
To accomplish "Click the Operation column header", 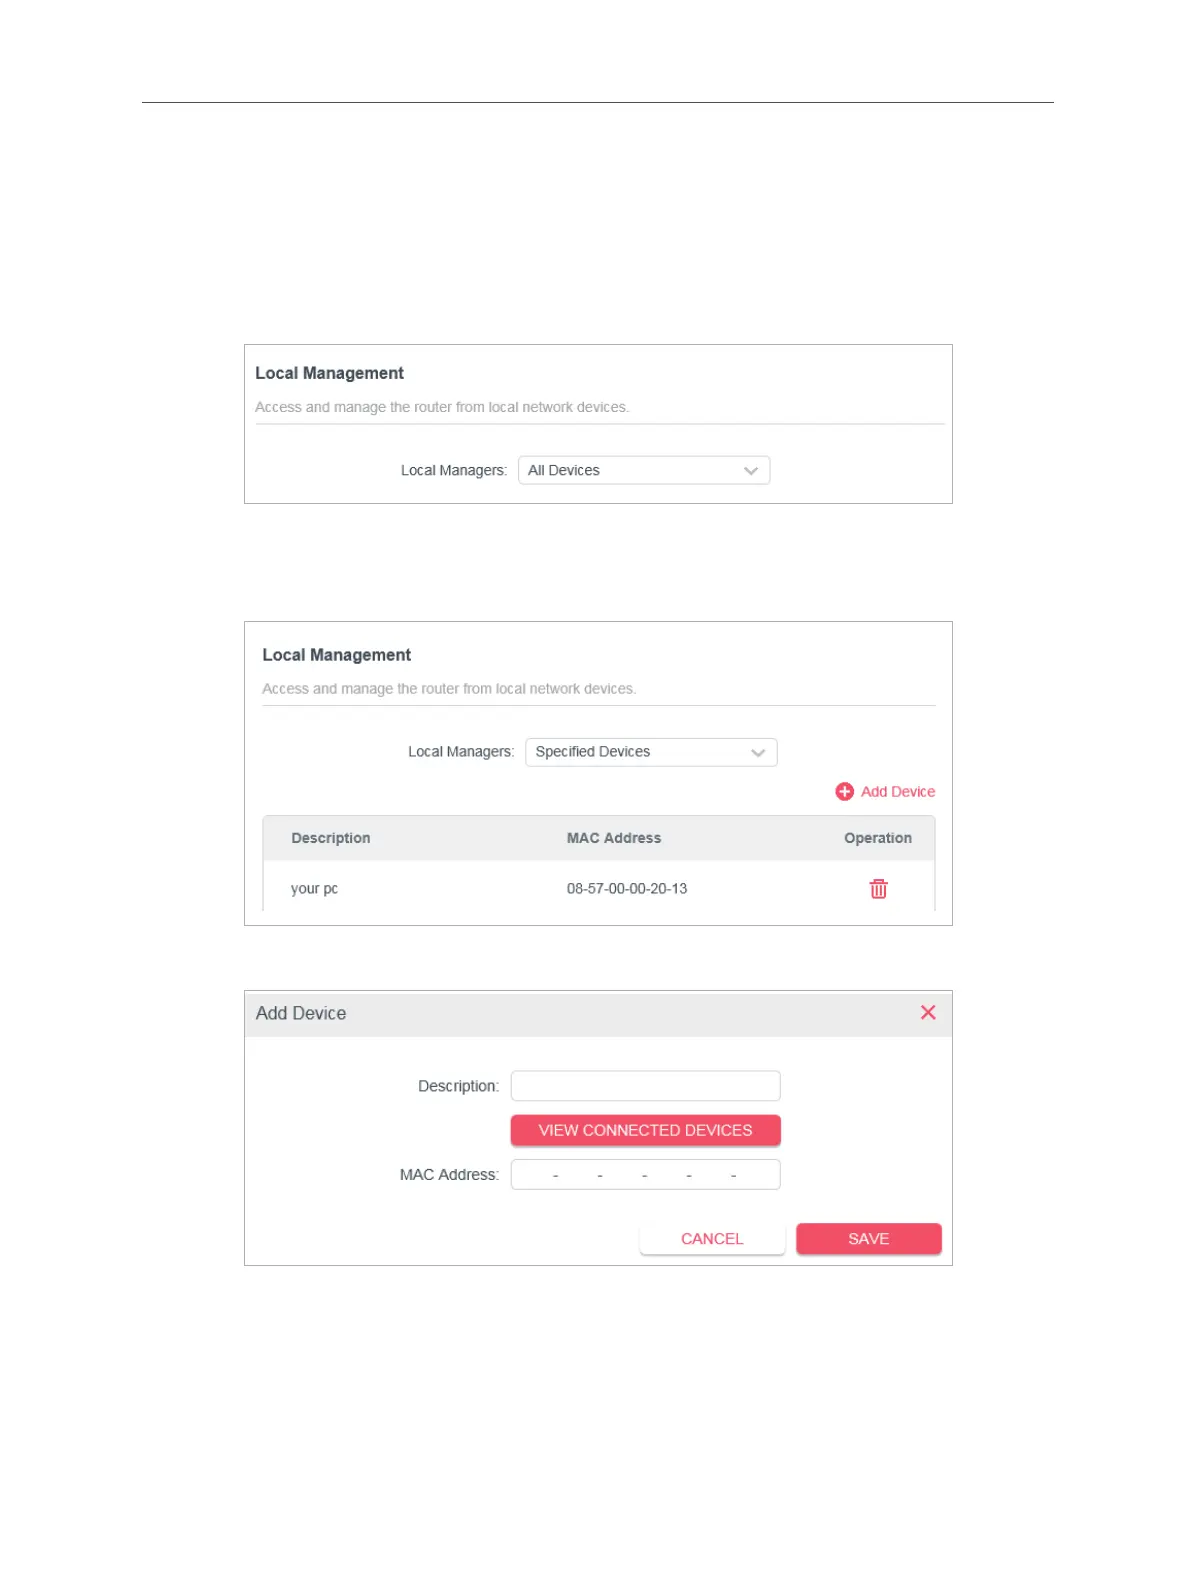I will [878, 838].
